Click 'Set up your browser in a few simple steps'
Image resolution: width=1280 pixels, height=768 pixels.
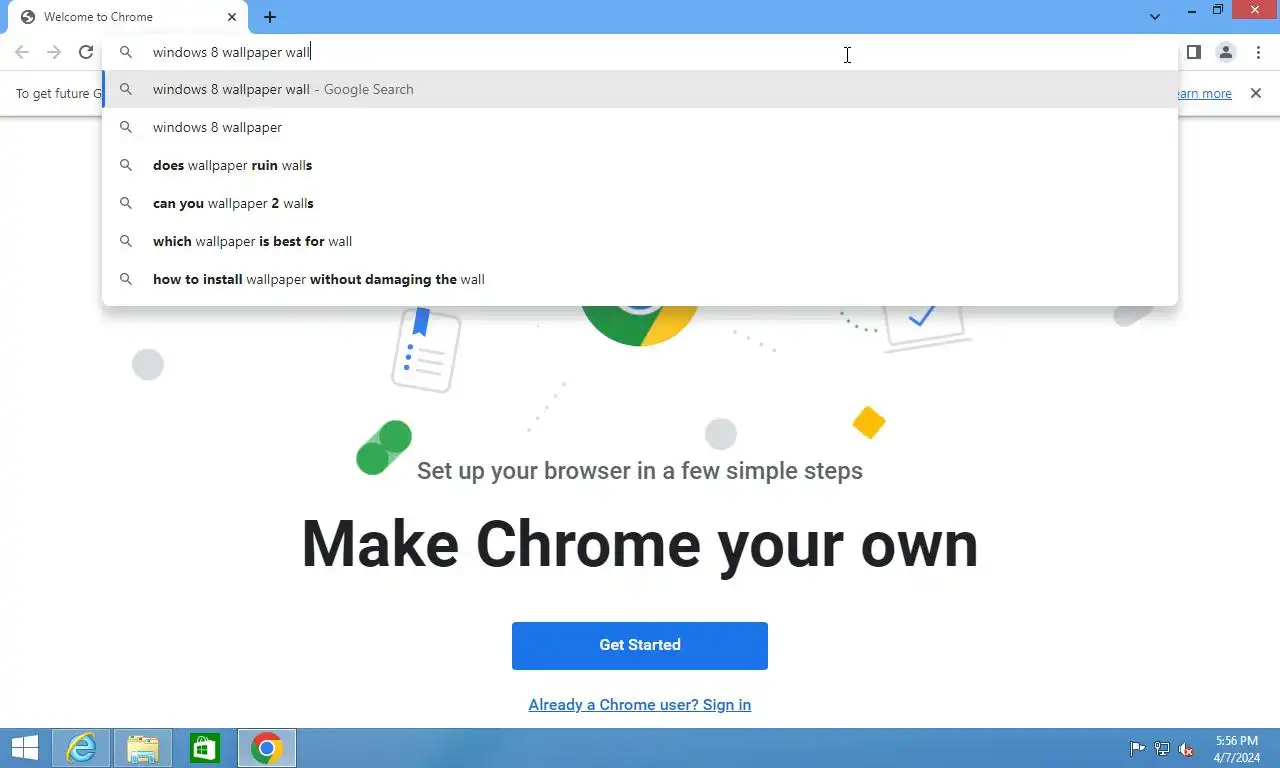point(640,471)
